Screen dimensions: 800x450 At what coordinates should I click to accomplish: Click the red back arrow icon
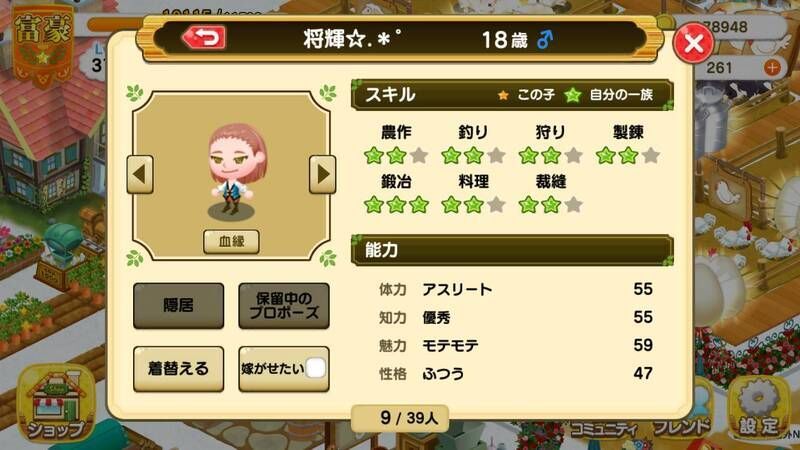[204, 38]
